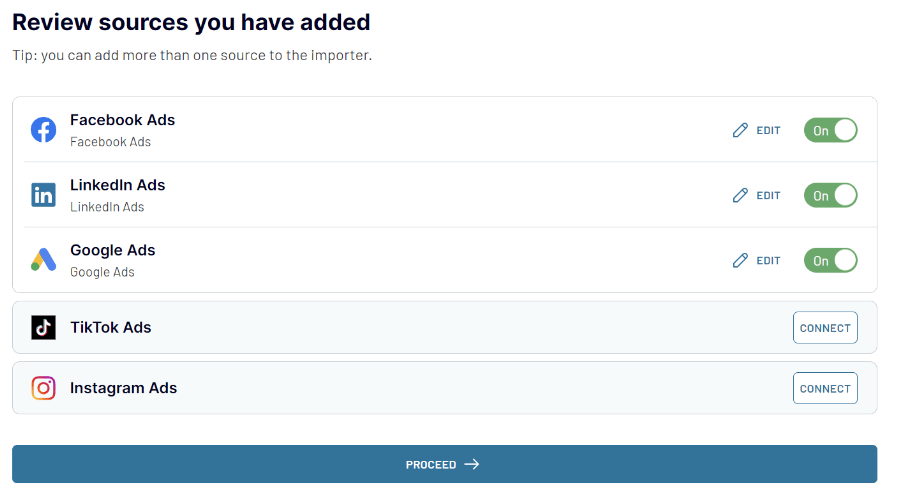Click the arrow on the Proceed button
The width and height of the screenshot is (897, 500).
pyautogui.click(x=472, y=464)
